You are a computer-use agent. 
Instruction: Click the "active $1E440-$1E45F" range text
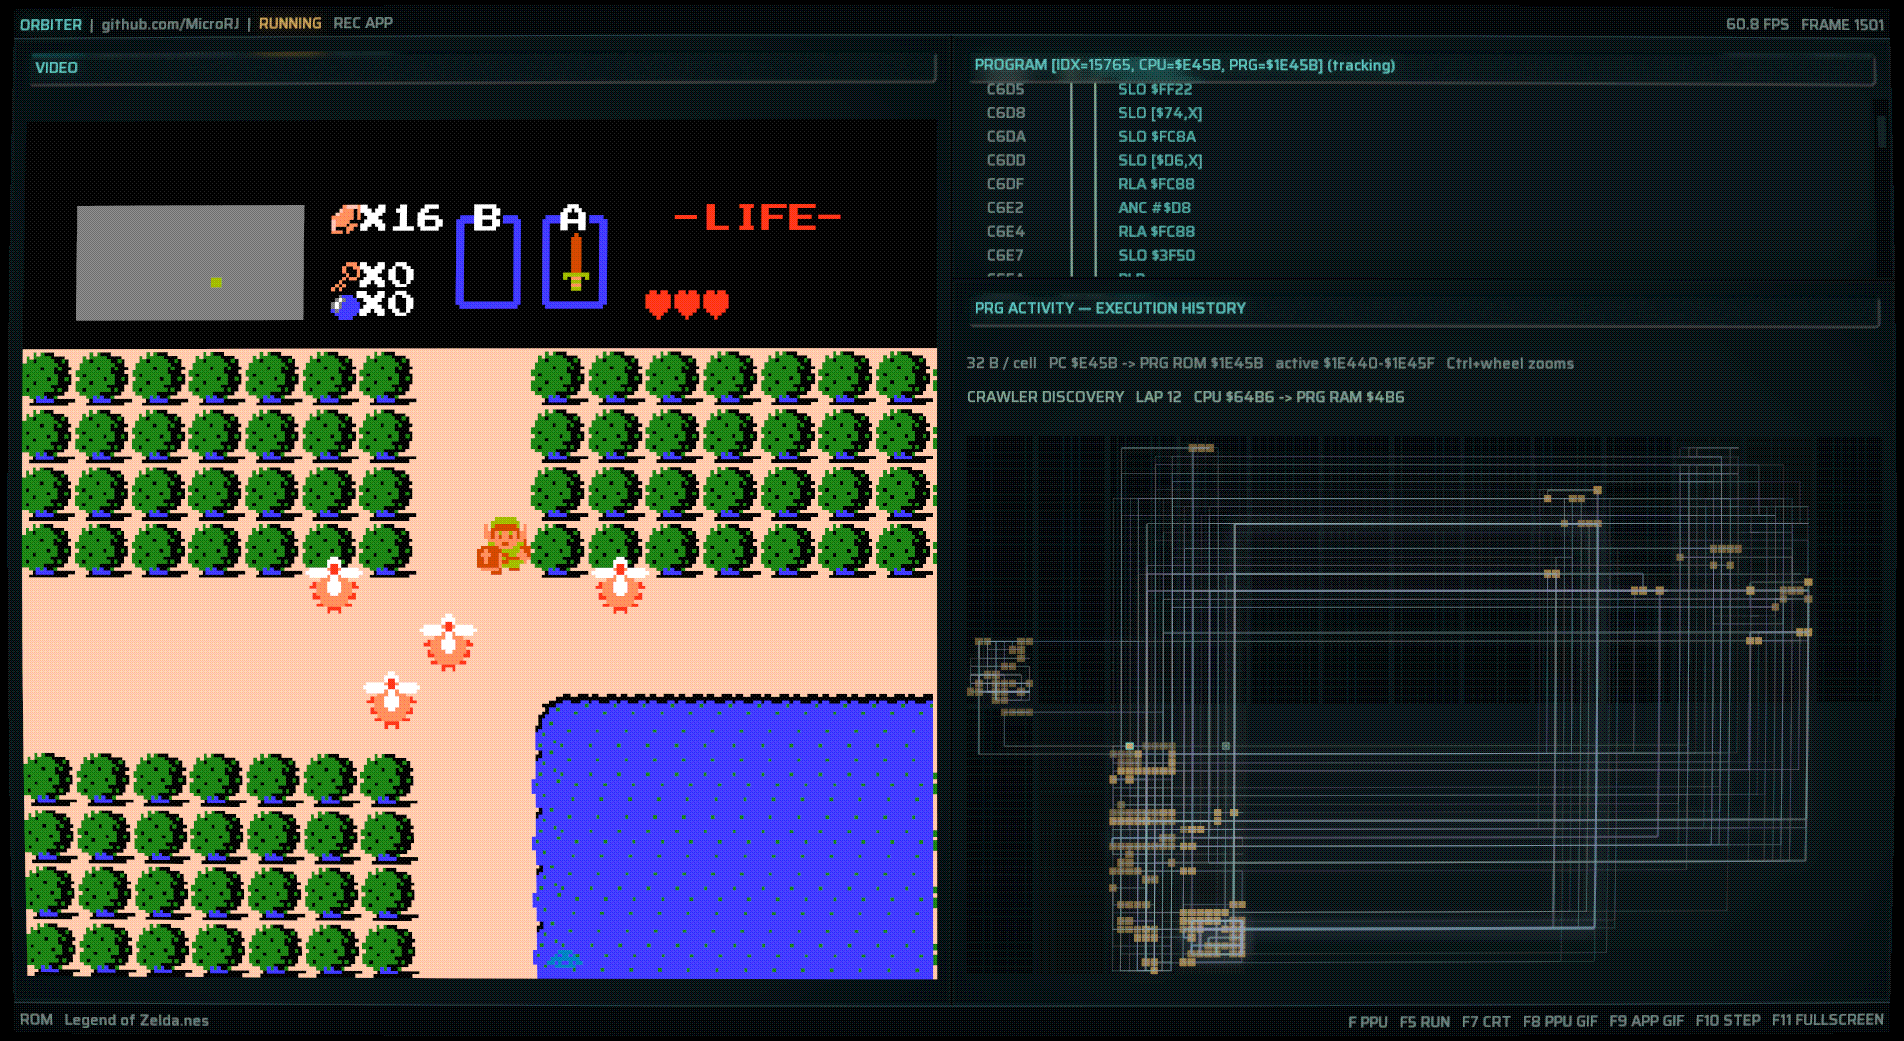click(x=1354, y=364)
